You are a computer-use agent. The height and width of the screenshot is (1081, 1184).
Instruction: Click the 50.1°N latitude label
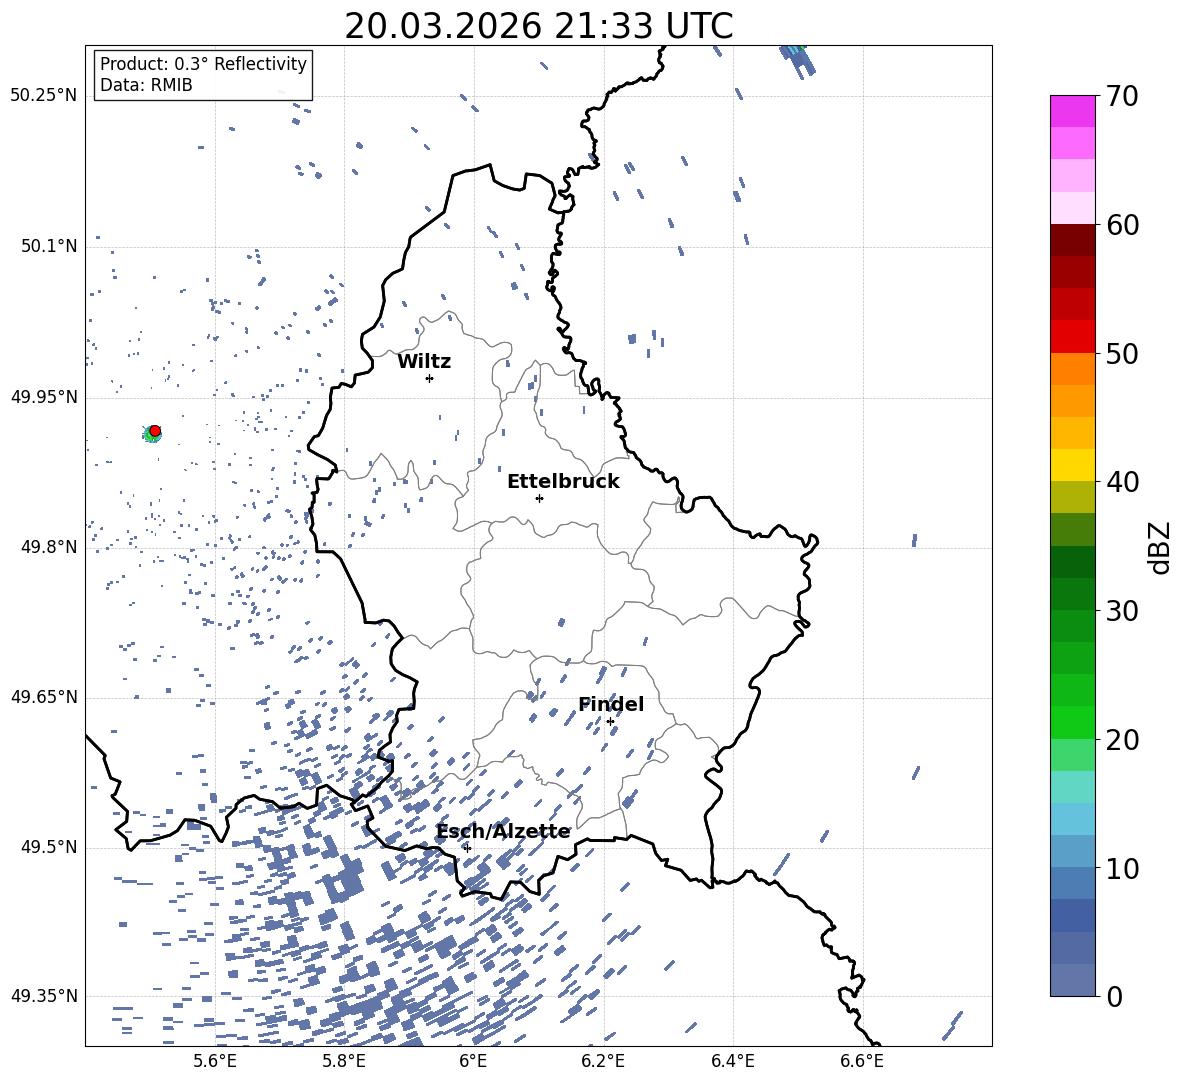49,247
